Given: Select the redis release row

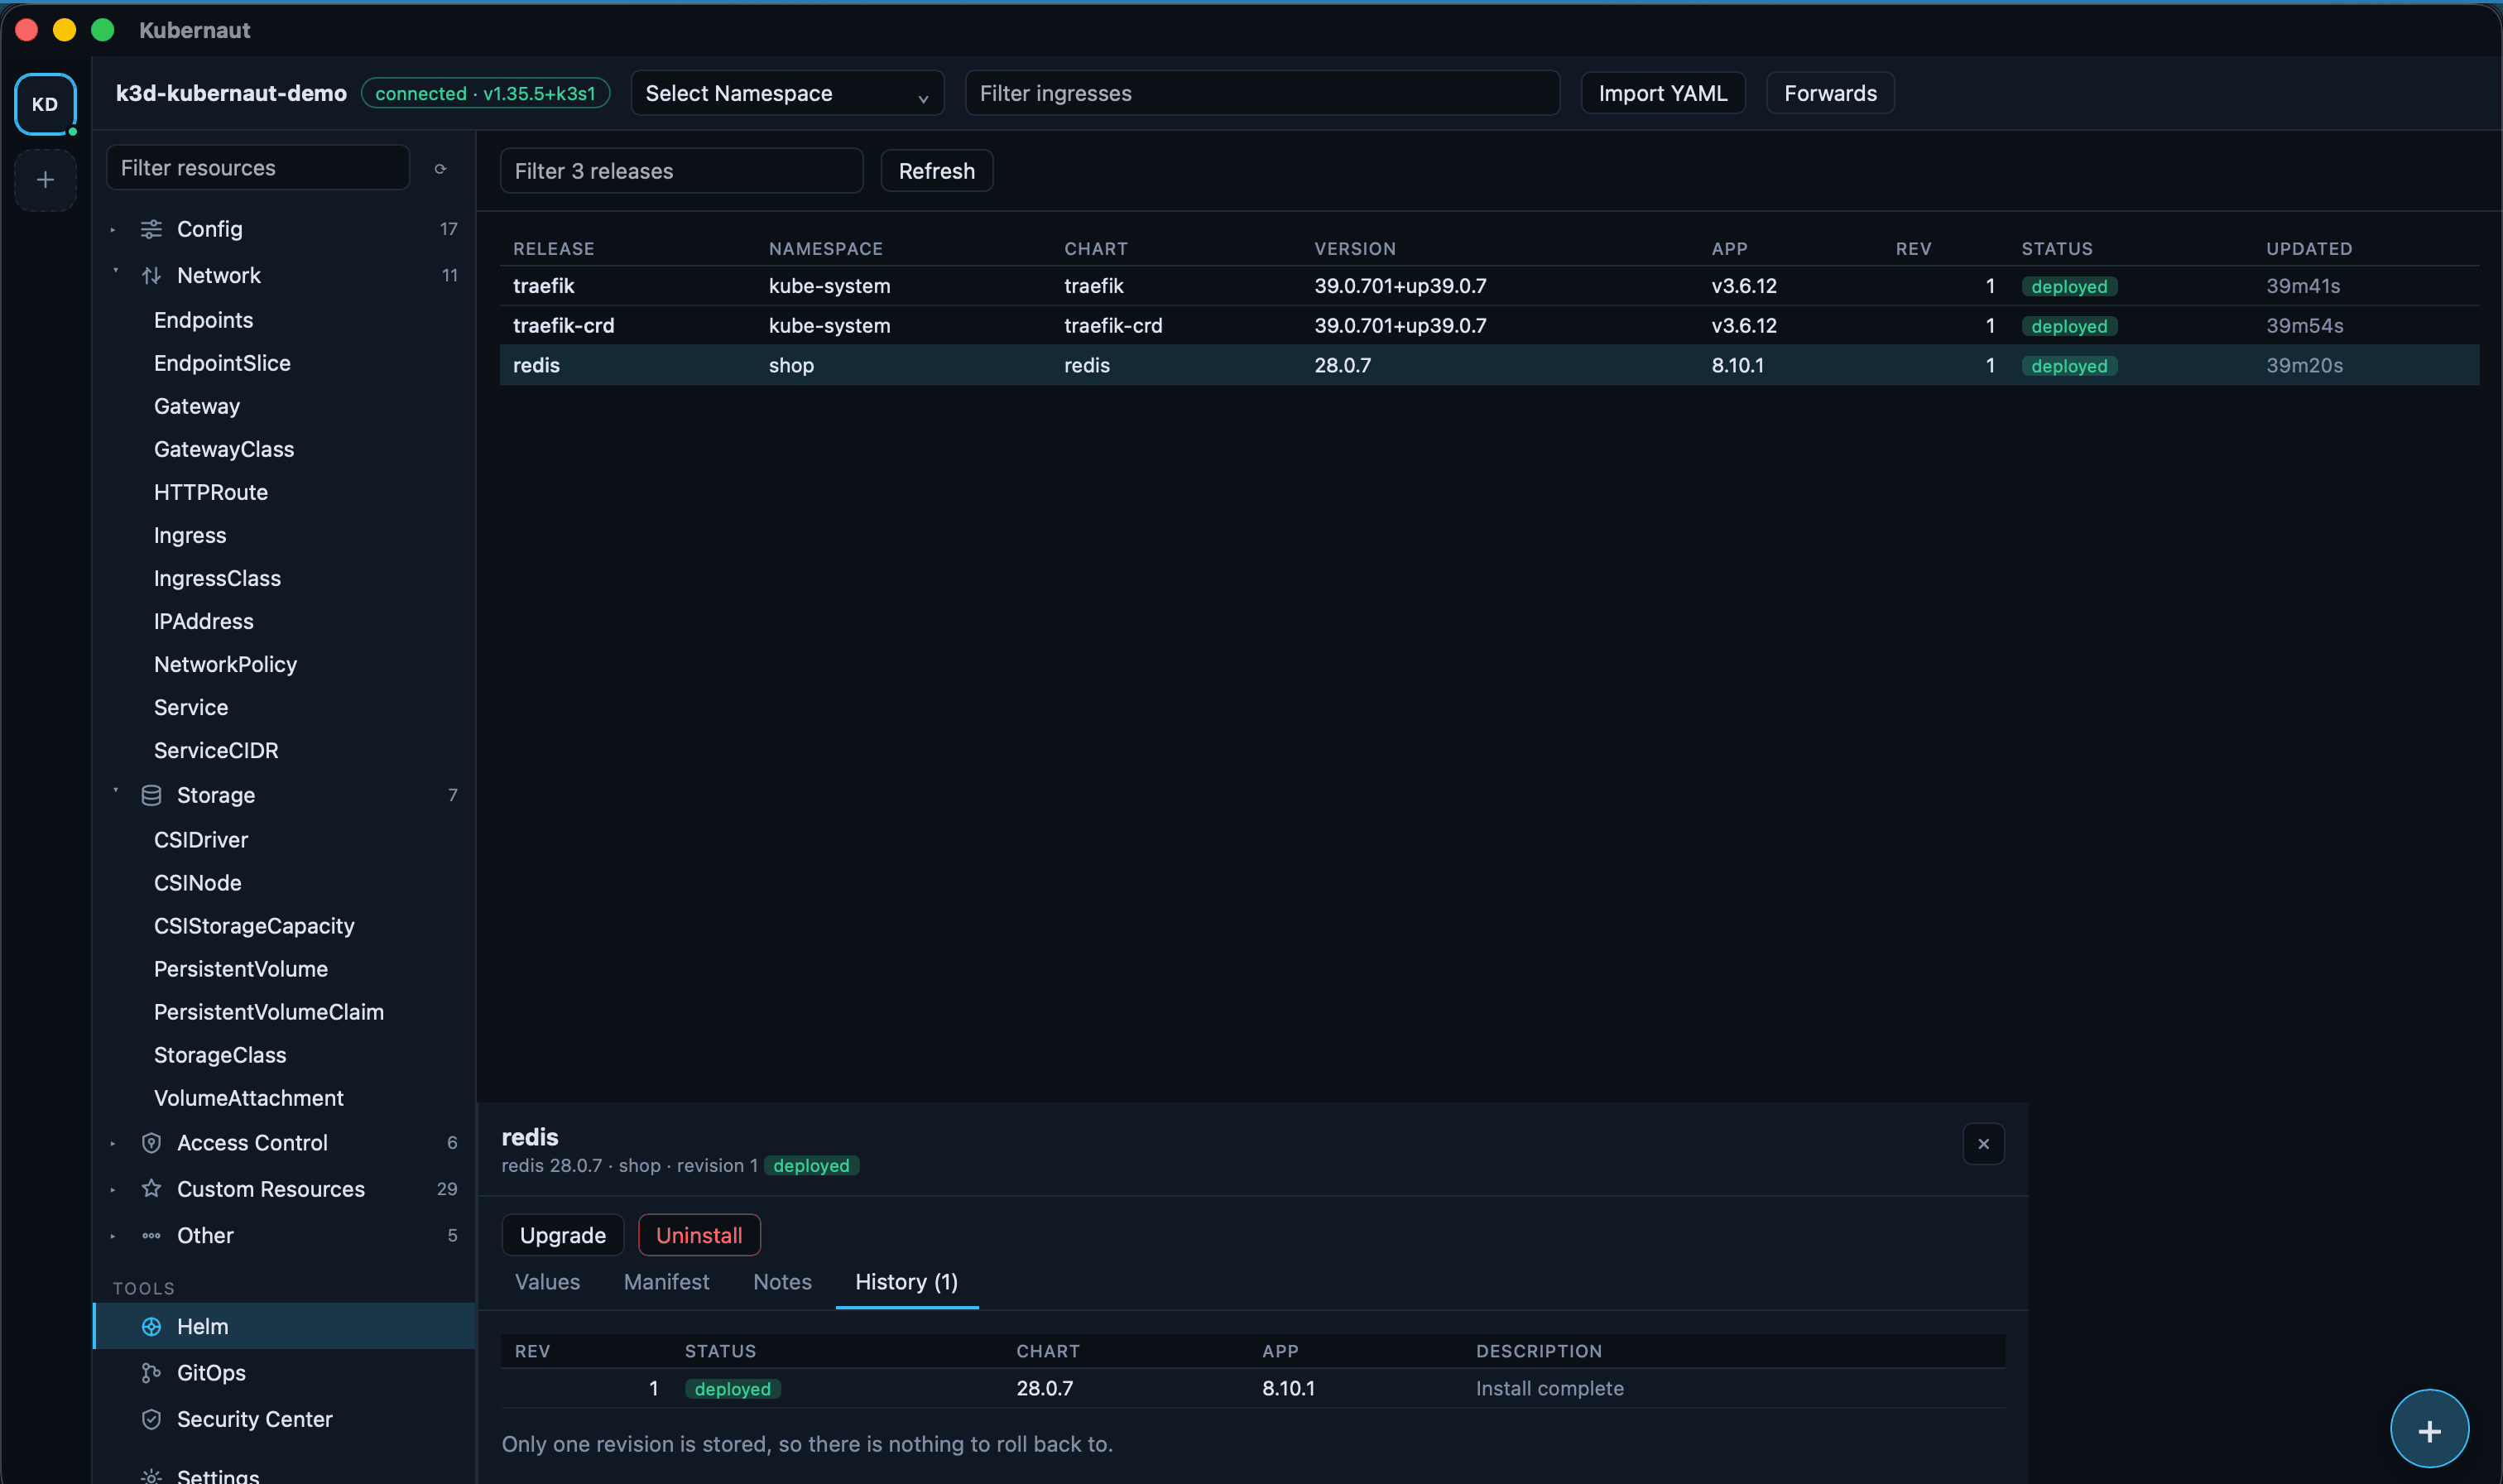Looking at the screenshot, I should point(1489,365).
